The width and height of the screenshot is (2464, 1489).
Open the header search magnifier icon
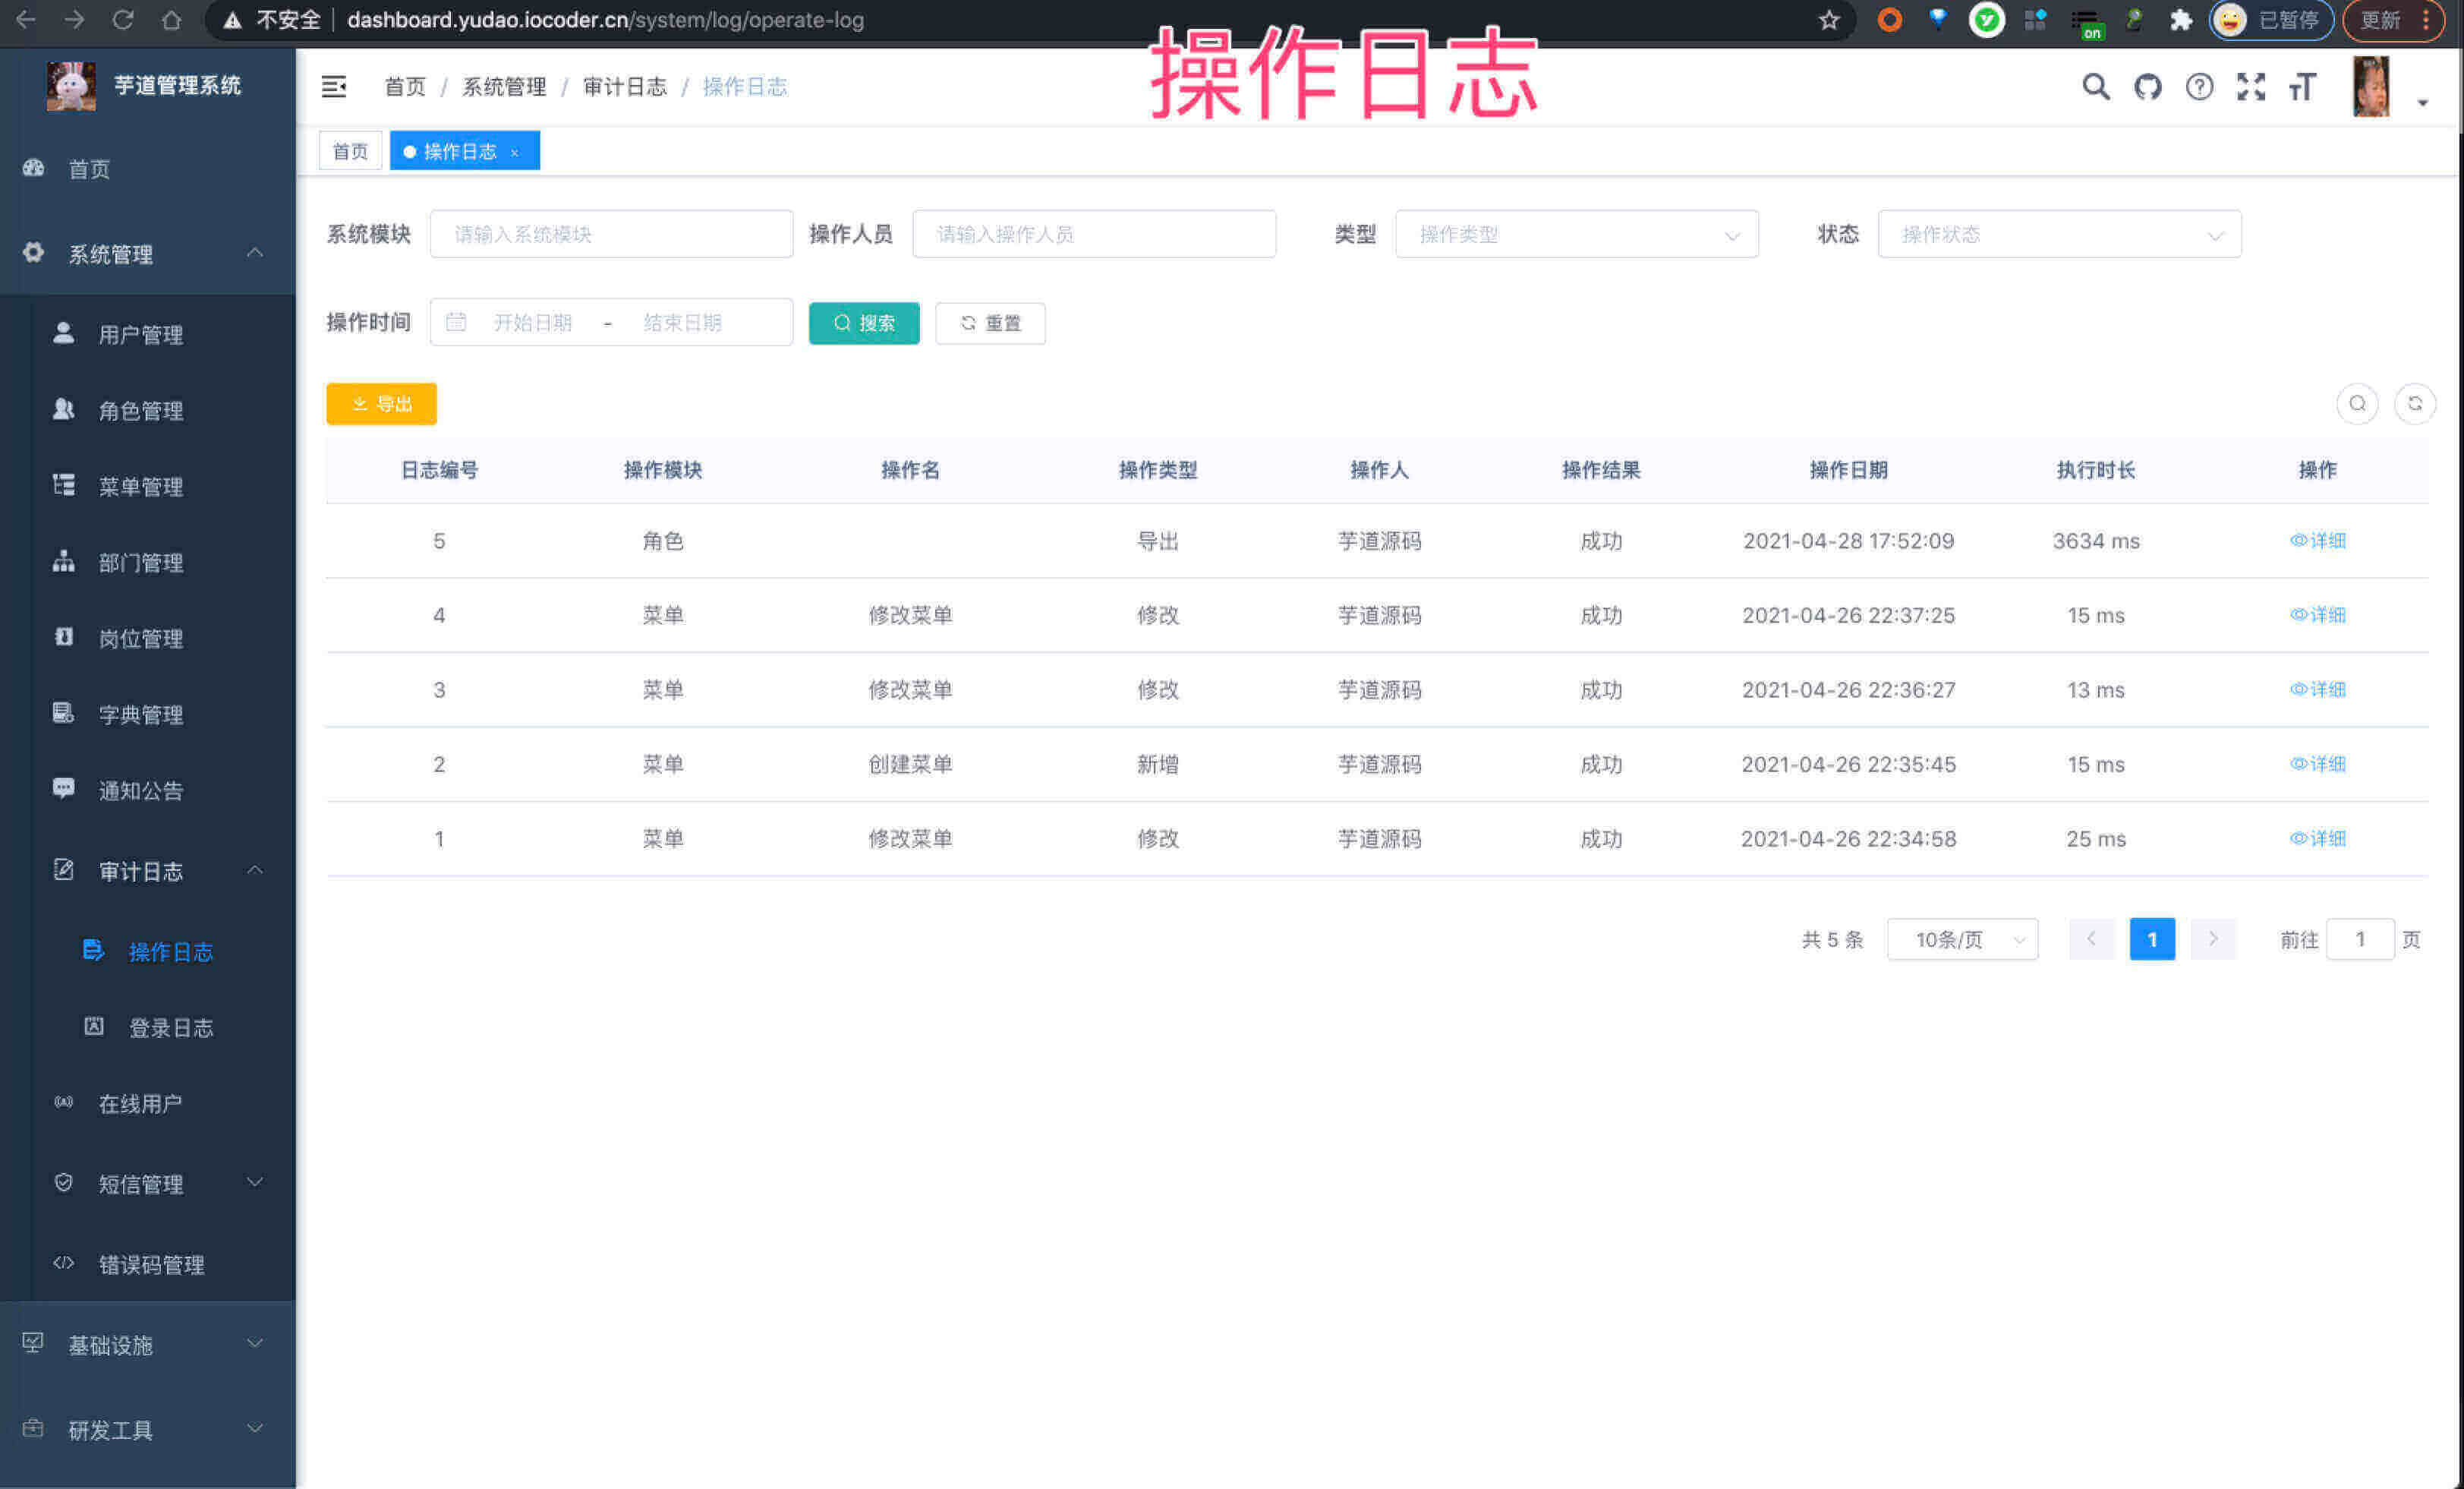pos(2095,87)
